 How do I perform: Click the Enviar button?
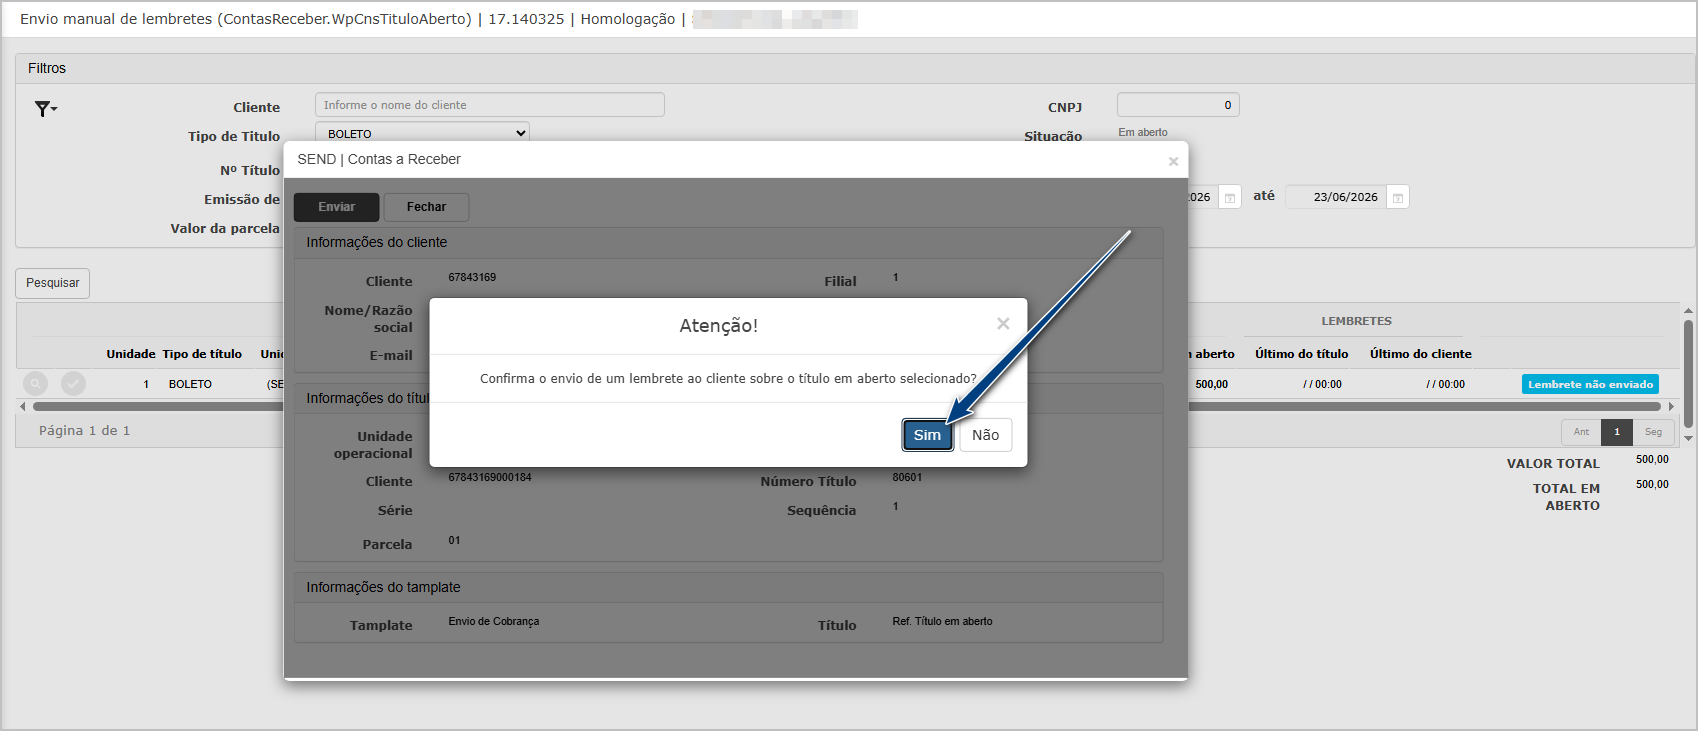click(337, 207)
